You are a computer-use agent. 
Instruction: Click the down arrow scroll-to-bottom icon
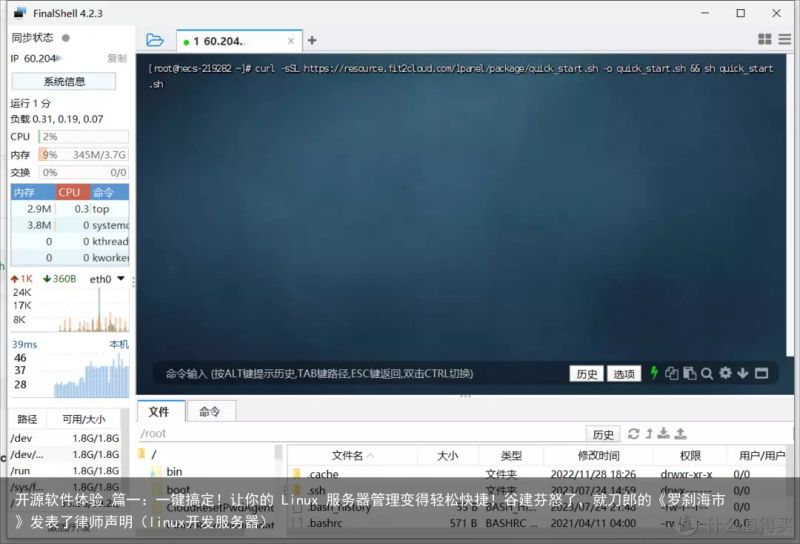click(x=743, y=373)
